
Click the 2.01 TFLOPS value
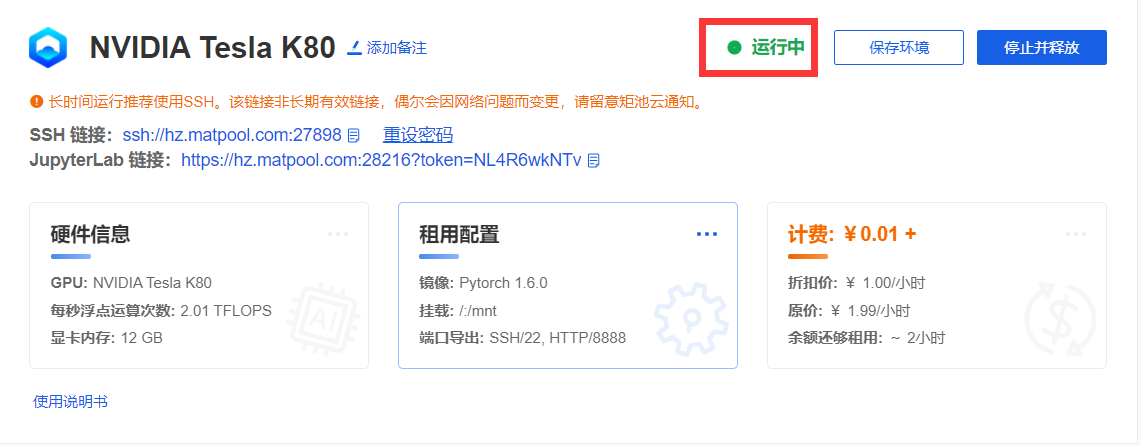click(x=226, y=311)
